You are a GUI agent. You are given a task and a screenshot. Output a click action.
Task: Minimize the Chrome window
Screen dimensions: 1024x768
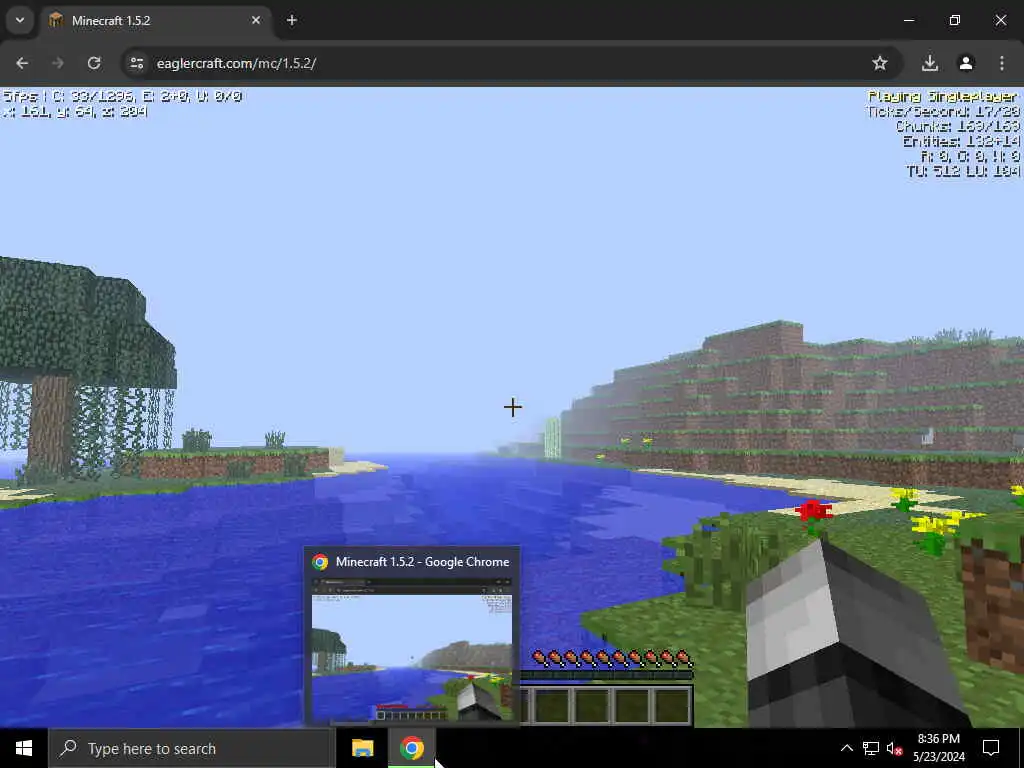pyautogui.click(x=908, y=20)
